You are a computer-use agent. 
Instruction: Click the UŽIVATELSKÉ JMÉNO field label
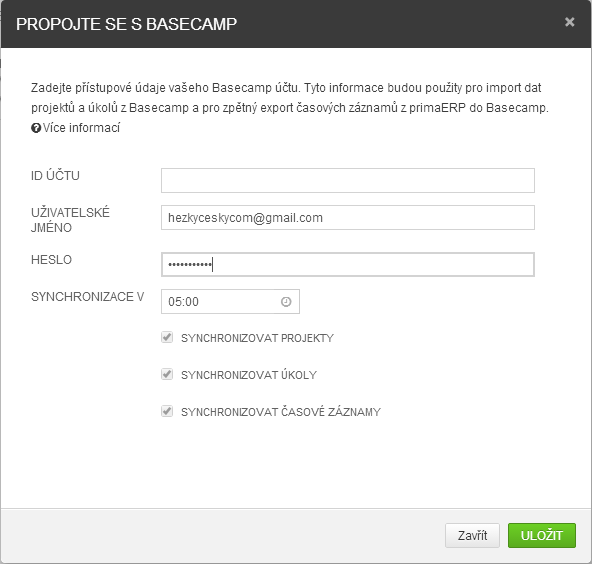tap(70, 220)
